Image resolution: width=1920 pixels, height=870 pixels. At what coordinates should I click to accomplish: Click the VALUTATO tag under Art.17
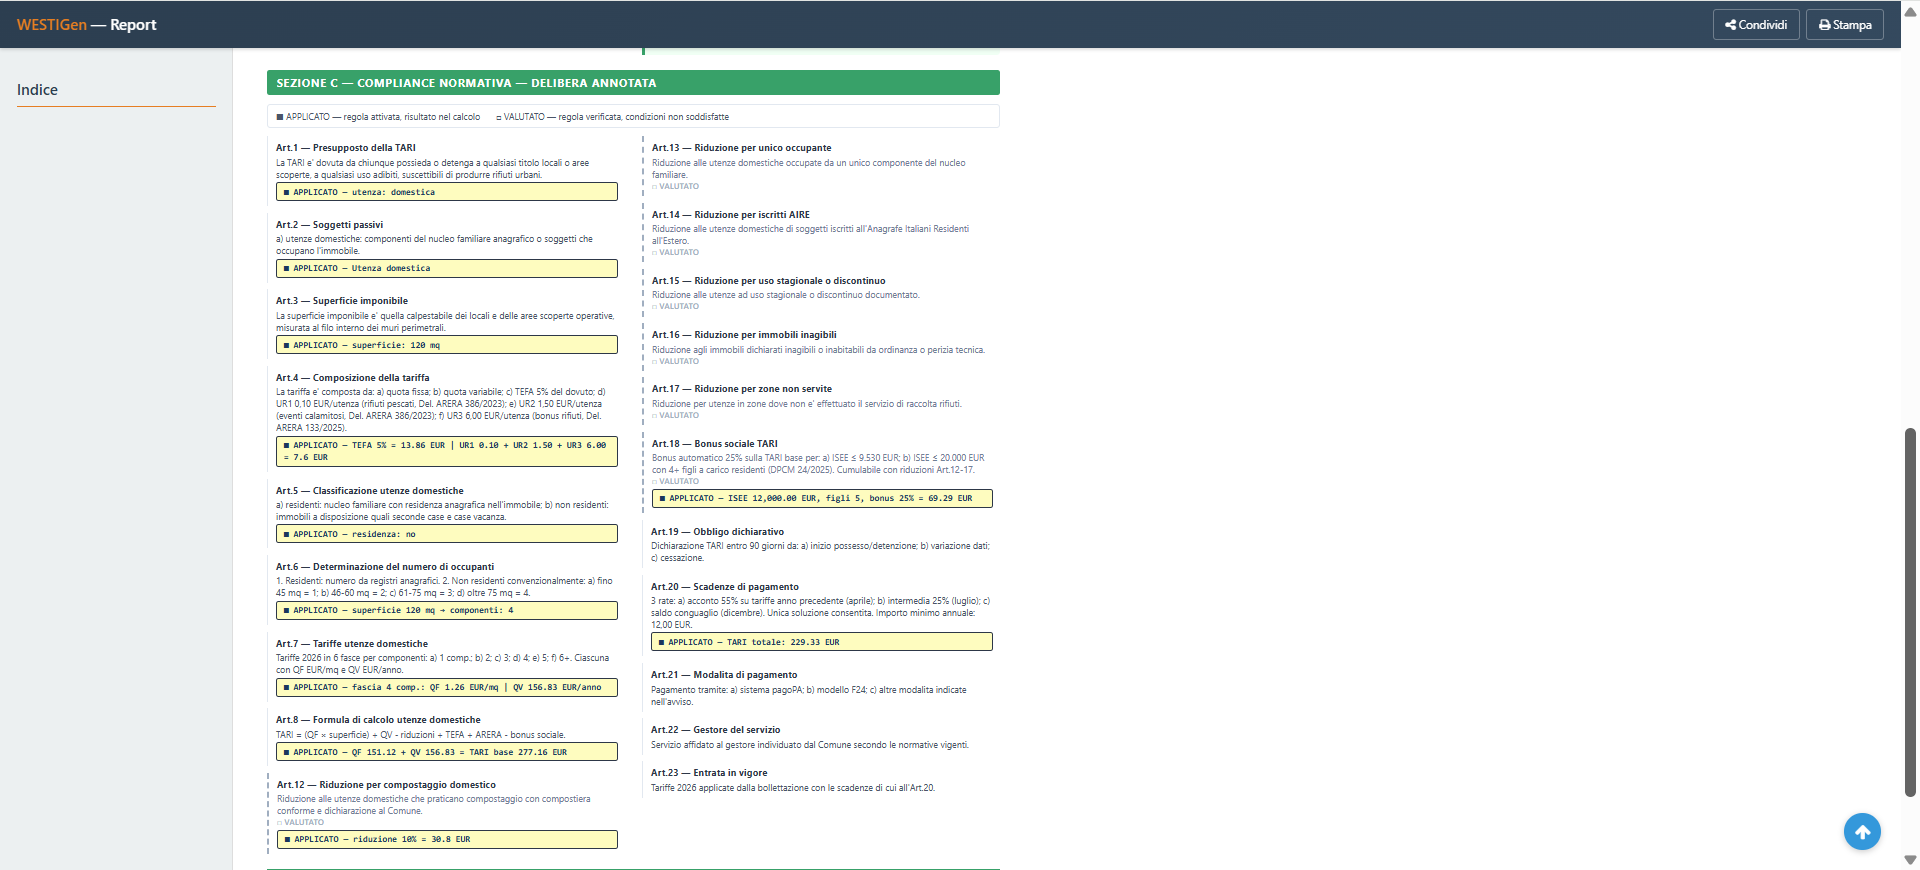(x=676, y=416)
